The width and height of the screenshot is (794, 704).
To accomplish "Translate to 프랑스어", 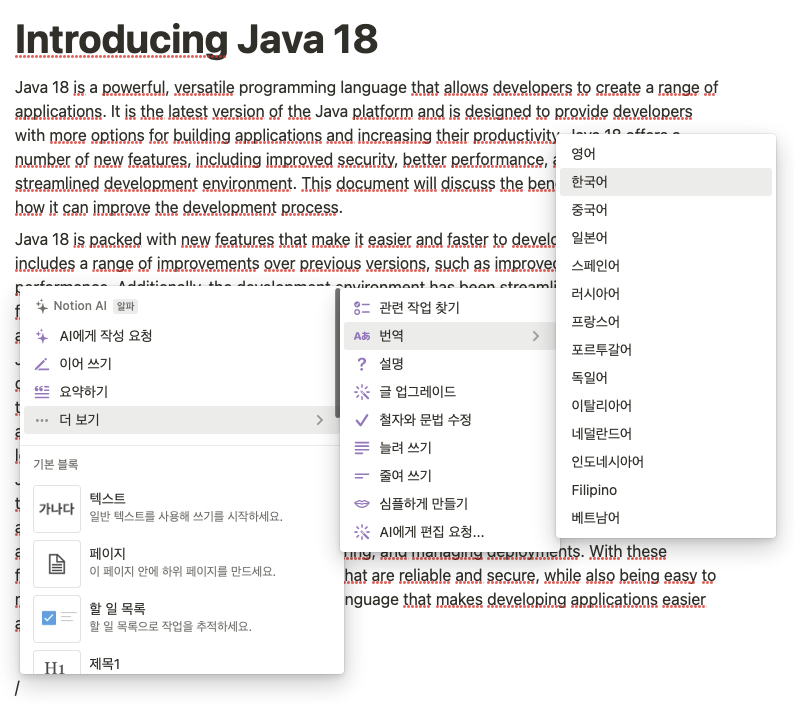I will 666,322.
